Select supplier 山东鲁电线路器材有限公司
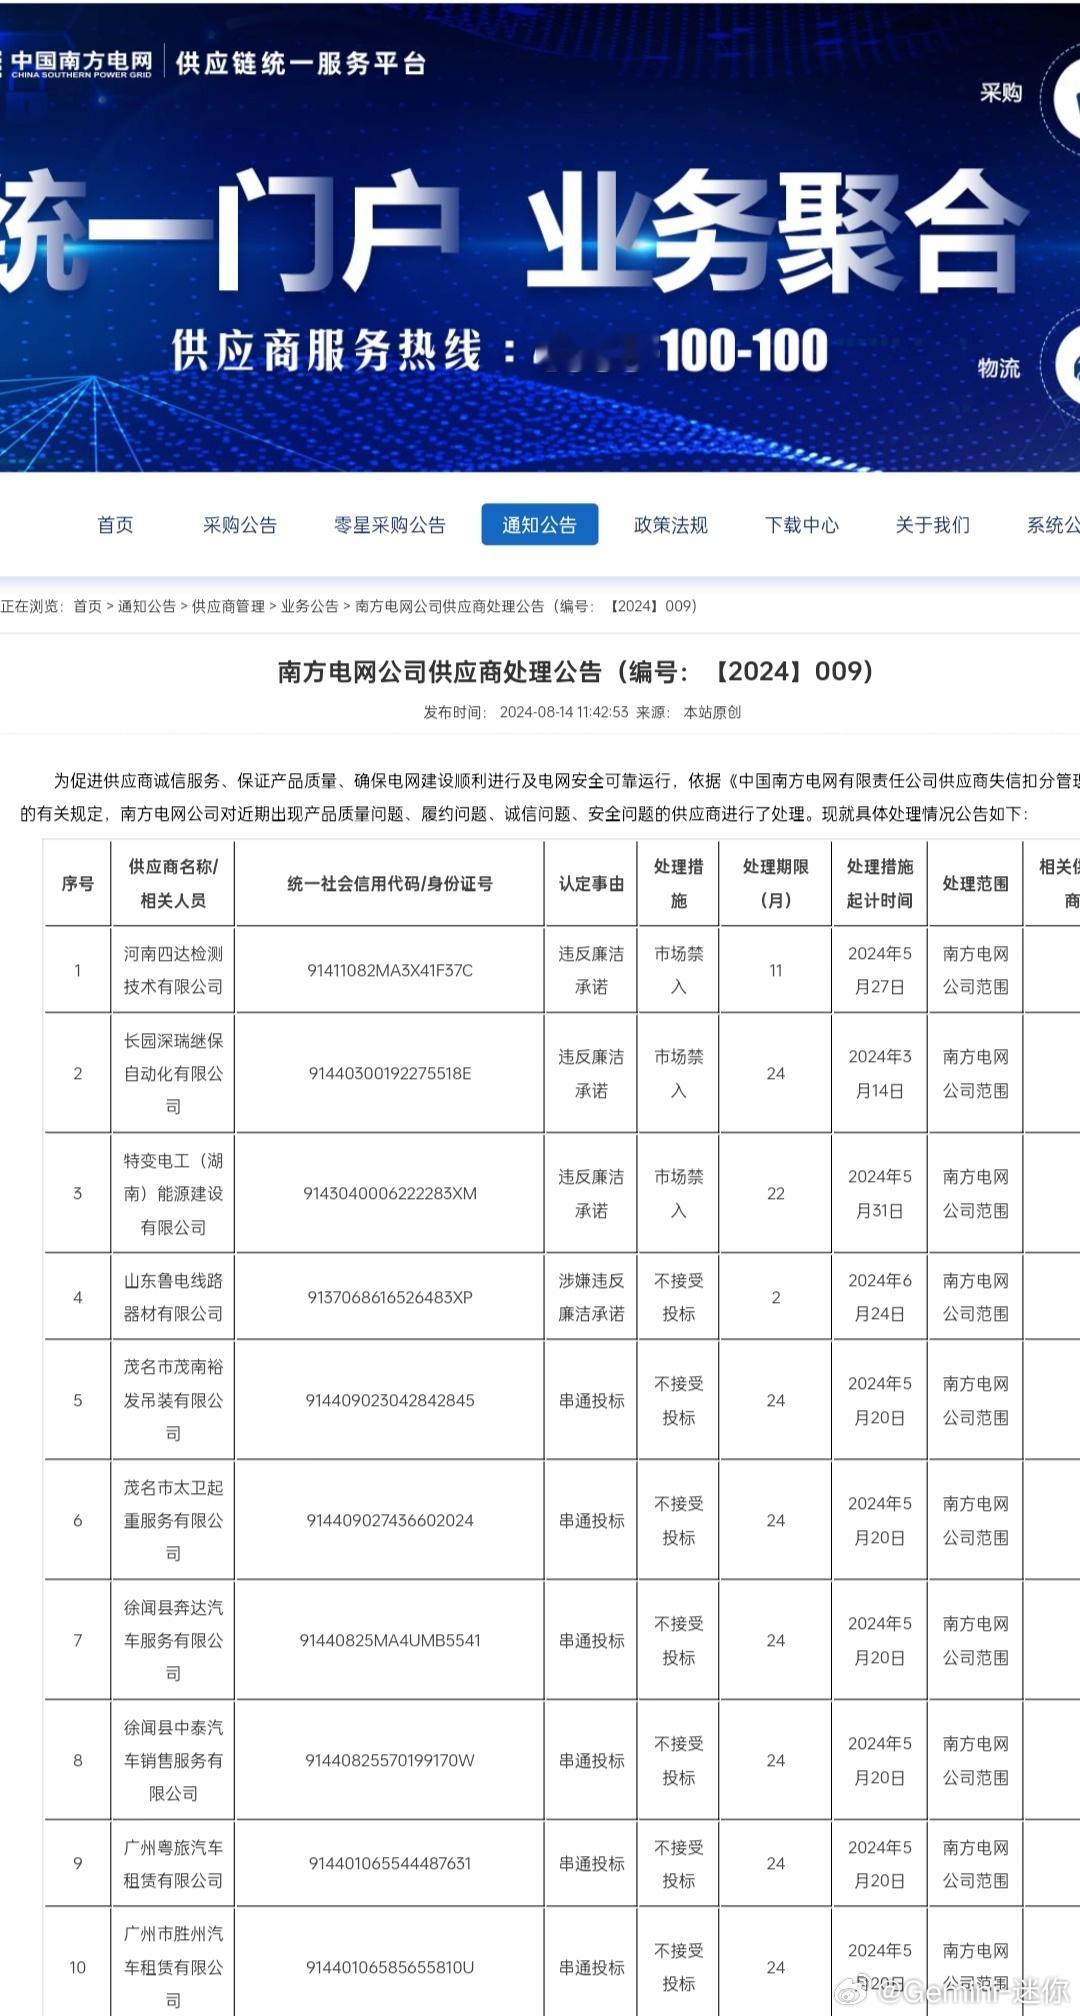 (x=173, y=1297)
